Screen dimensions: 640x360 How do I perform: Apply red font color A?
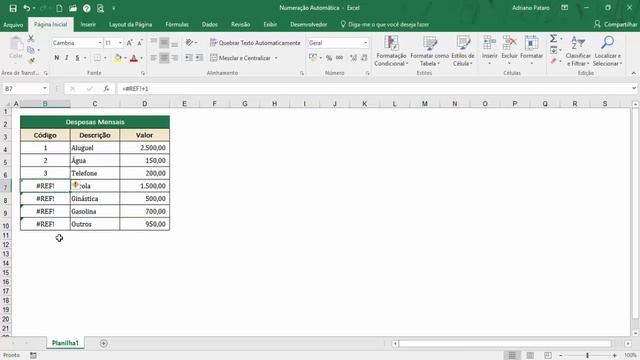point(133,58)
